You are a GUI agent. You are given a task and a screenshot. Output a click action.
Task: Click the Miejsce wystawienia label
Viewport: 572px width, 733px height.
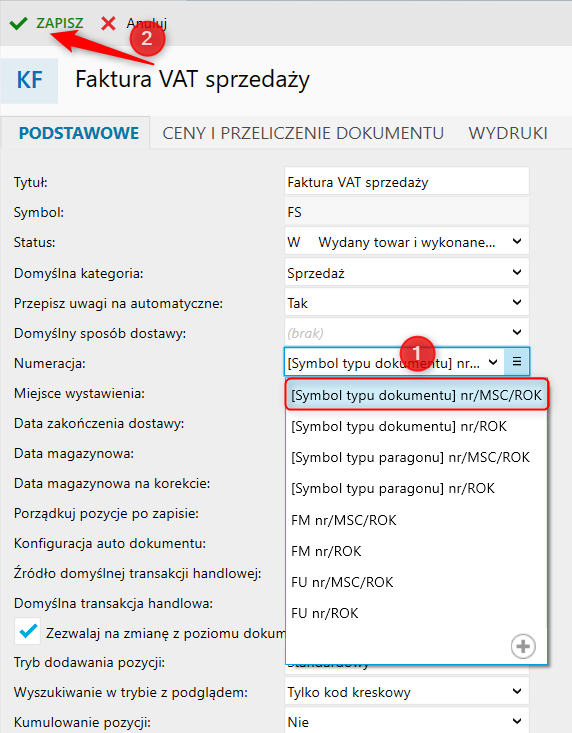pos(79,394)
